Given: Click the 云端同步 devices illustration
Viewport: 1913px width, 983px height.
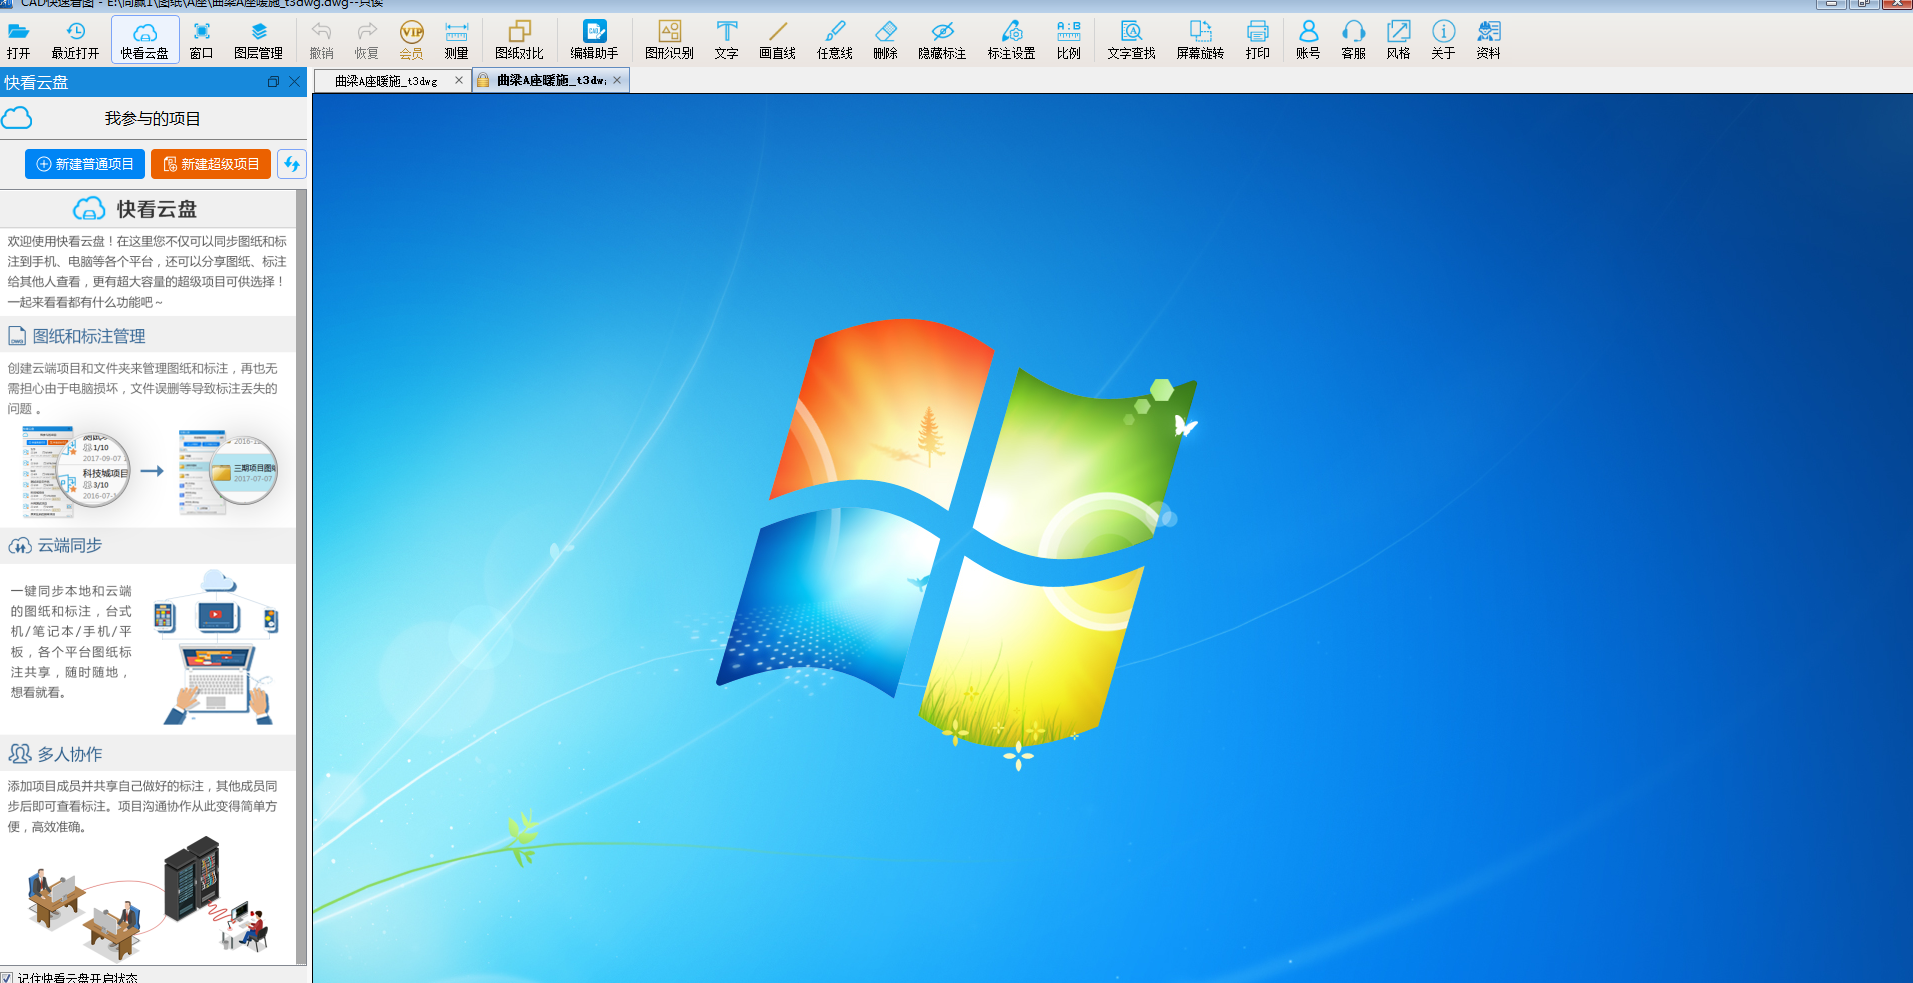Looking at the screenshot, I should [216, 647].
